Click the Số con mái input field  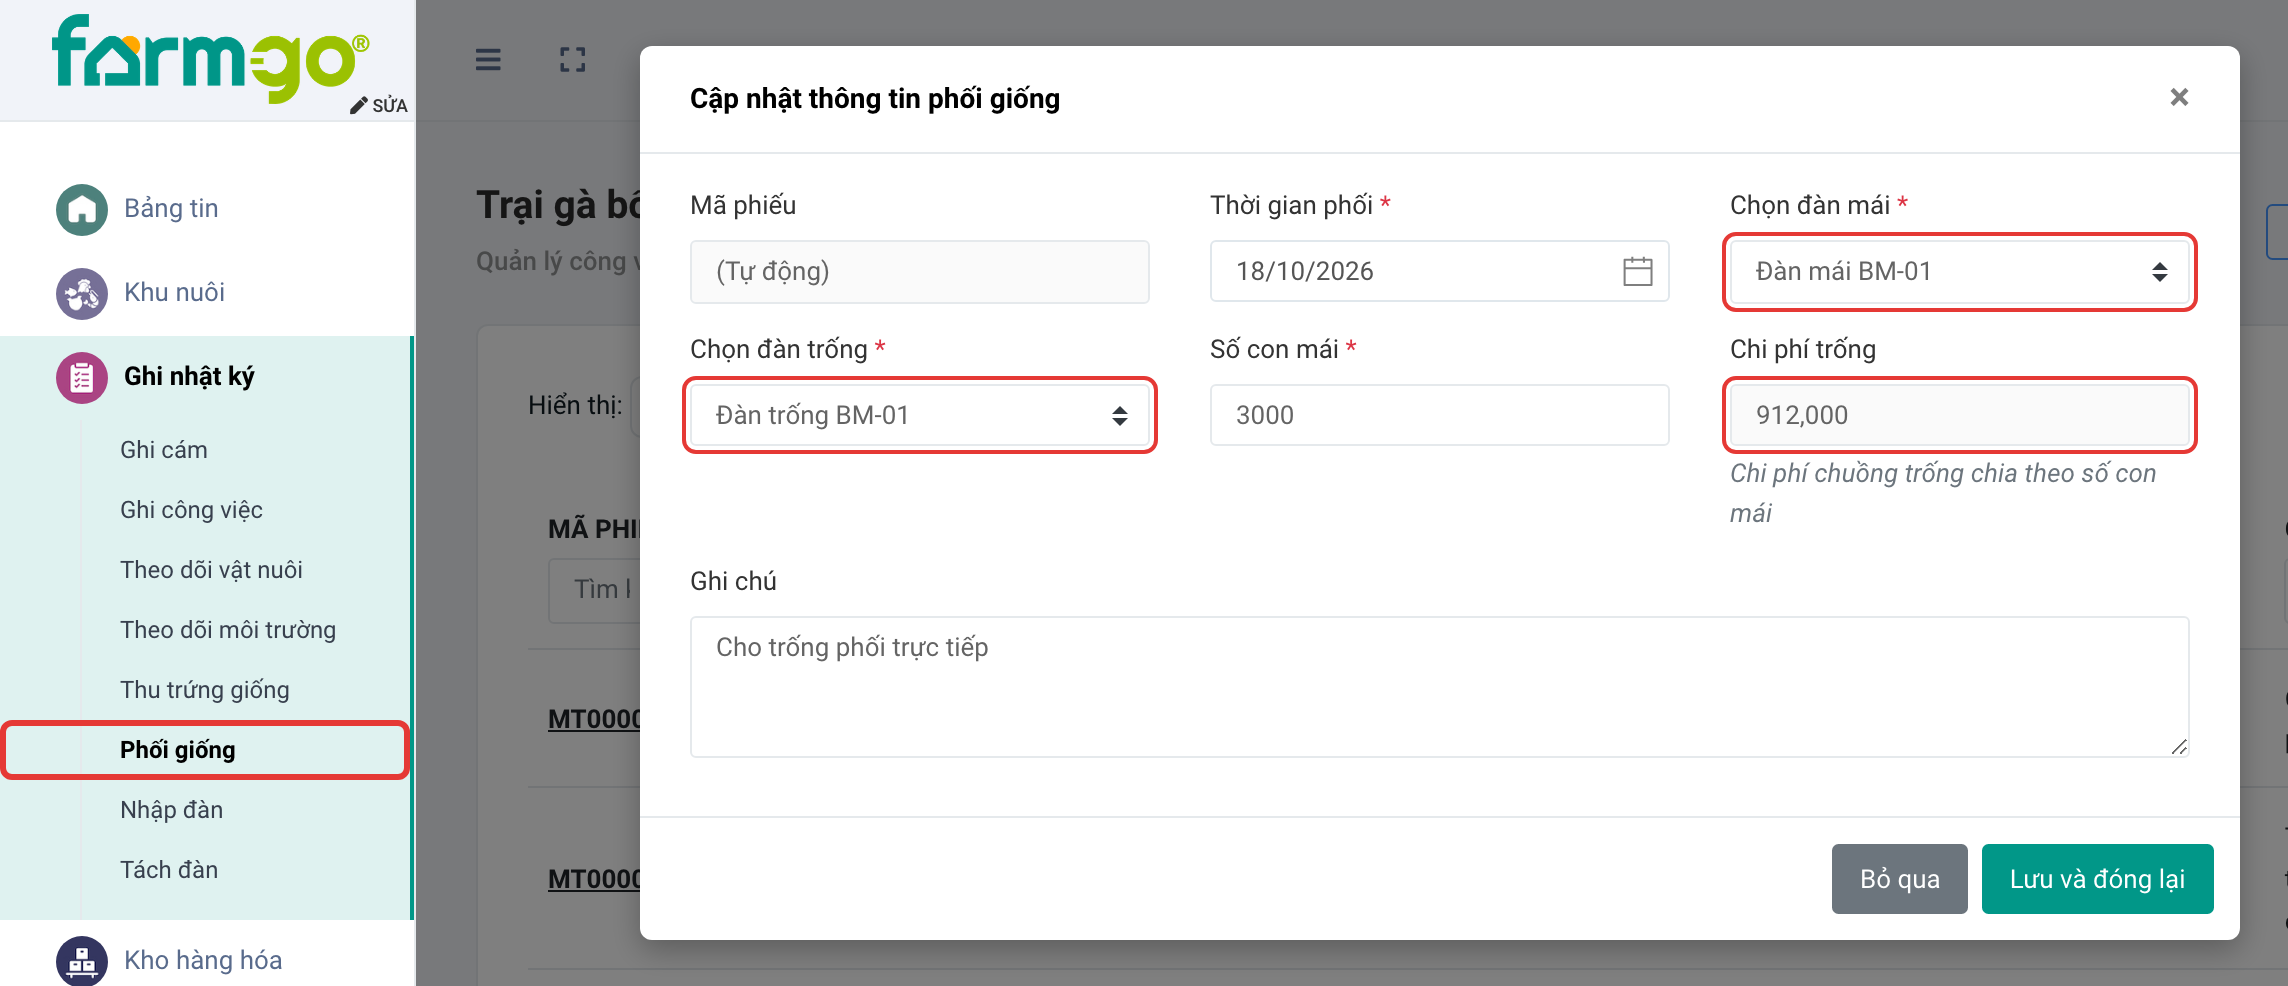1439,415
